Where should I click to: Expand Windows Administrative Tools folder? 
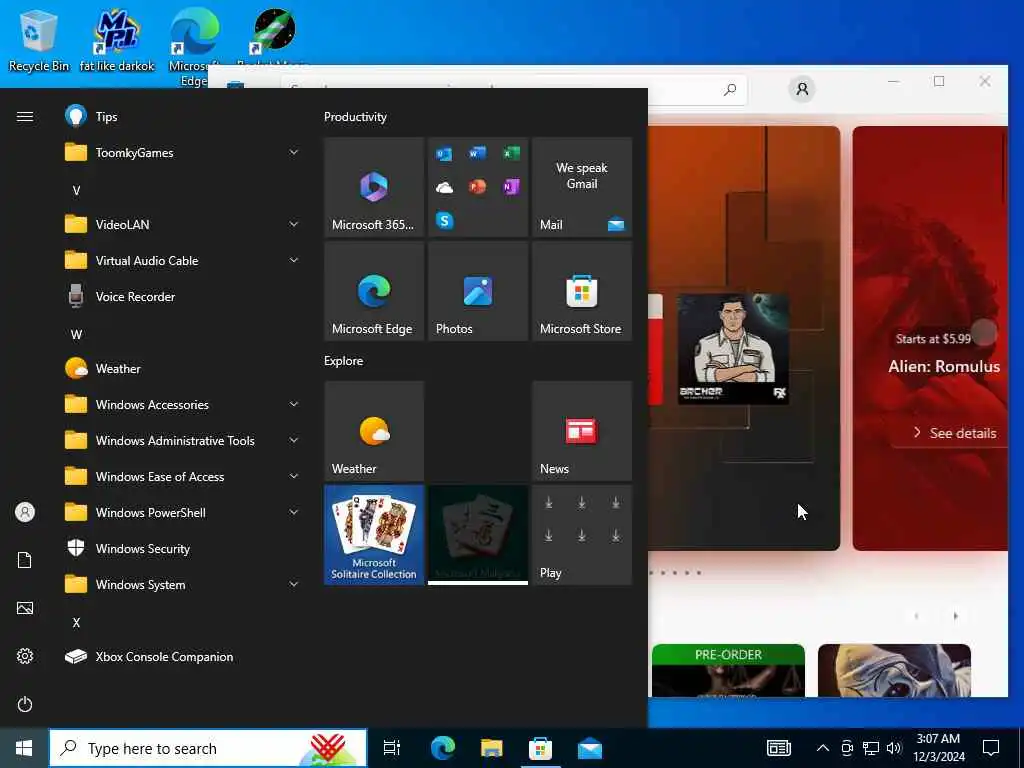coord(183,440)
